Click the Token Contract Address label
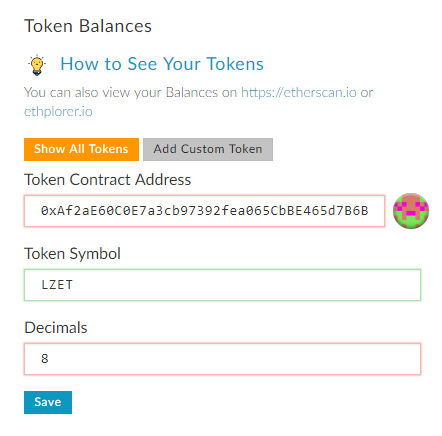 pyautogui.click(x=107, y=180)
